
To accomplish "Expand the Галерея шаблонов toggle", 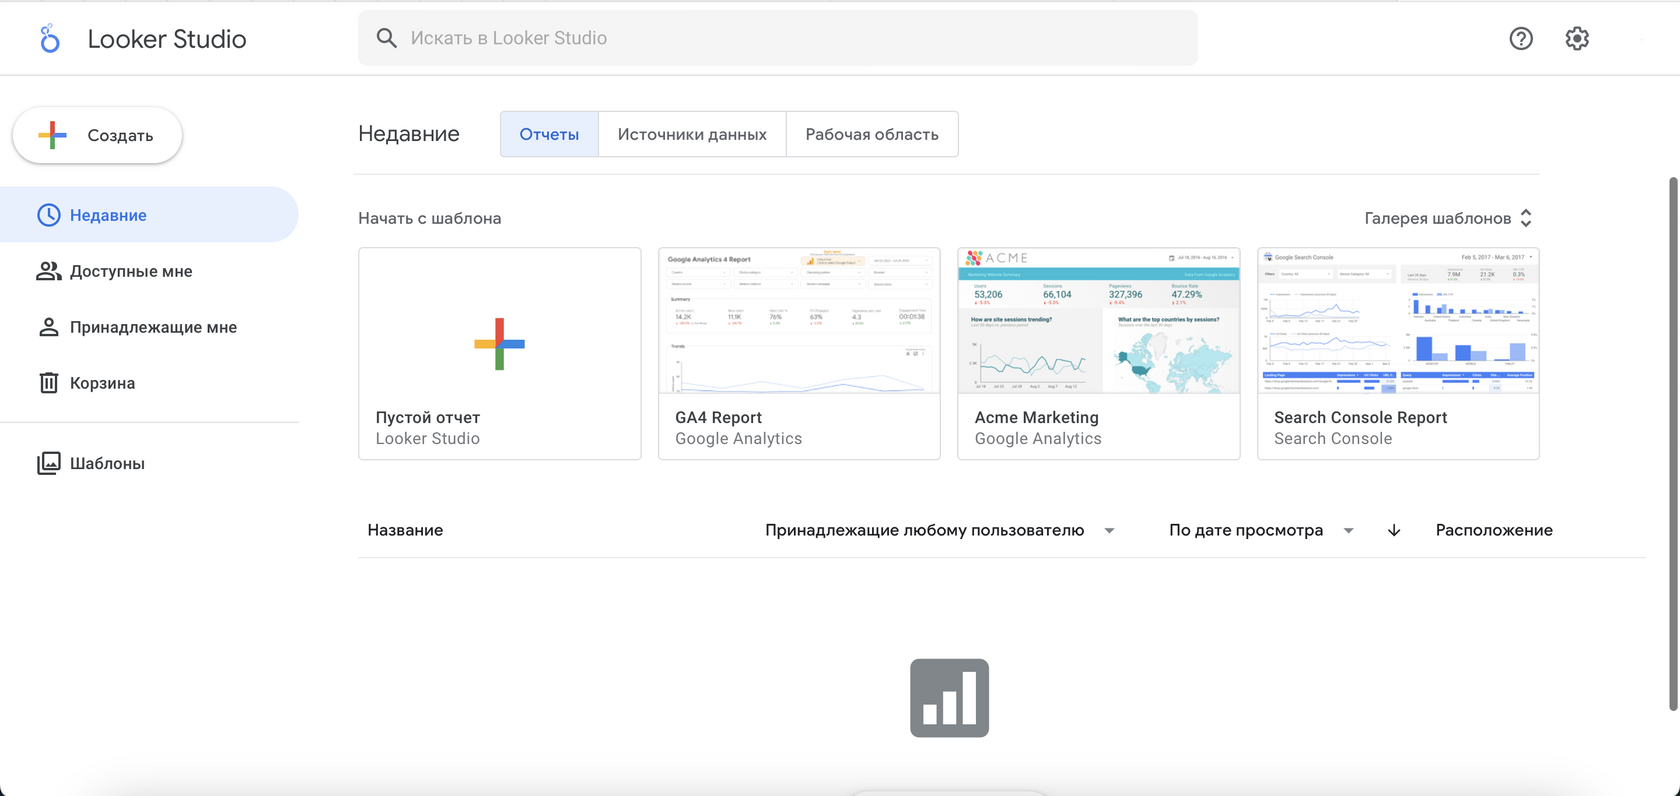I will click(x=1449, y=218).
